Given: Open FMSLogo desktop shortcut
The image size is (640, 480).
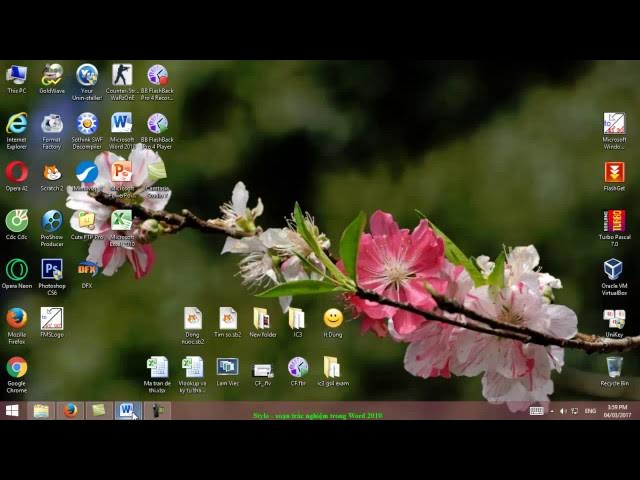Looking at the screenshot, I should point(52,322).
